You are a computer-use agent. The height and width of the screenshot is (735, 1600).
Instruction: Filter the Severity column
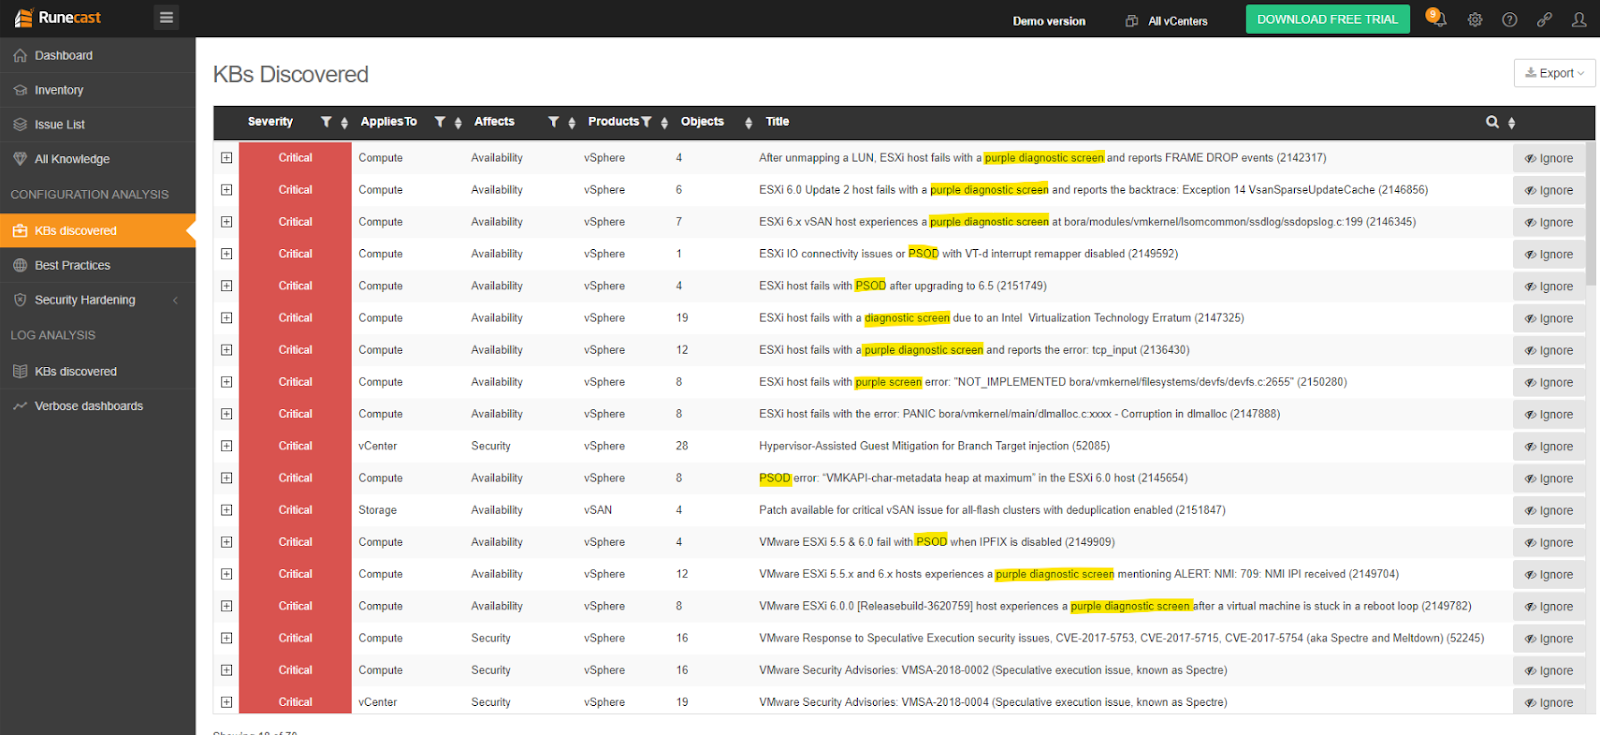[326, 122]
